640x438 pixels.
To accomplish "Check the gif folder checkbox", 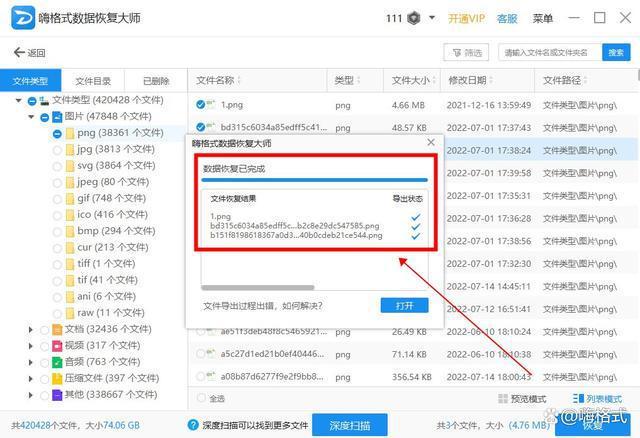I will pyautogui.click(x=57, y=199).
